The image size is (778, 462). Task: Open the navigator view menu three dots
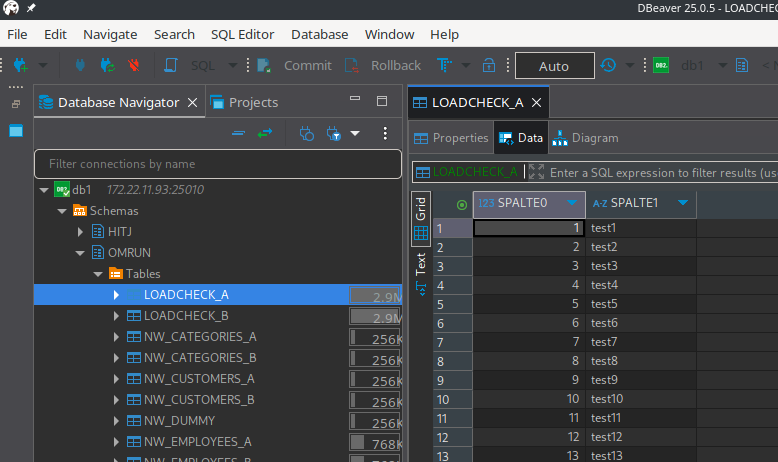point(385,133)
